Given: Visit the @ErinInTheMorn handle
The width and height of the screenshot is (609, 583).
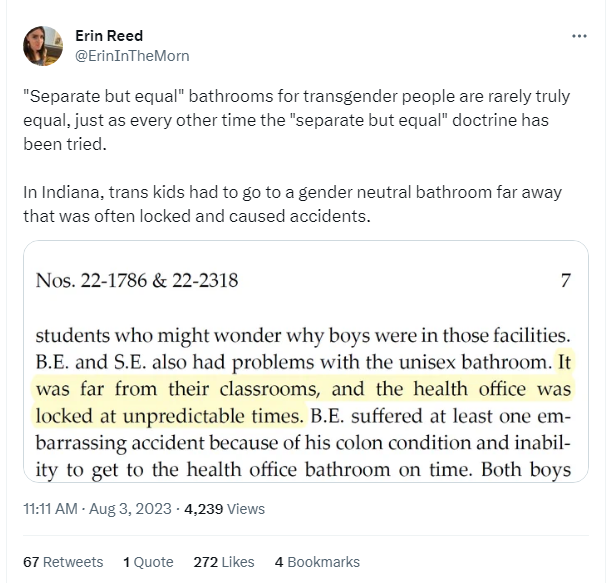Looking at the screenshot, I should pos(131,56).
